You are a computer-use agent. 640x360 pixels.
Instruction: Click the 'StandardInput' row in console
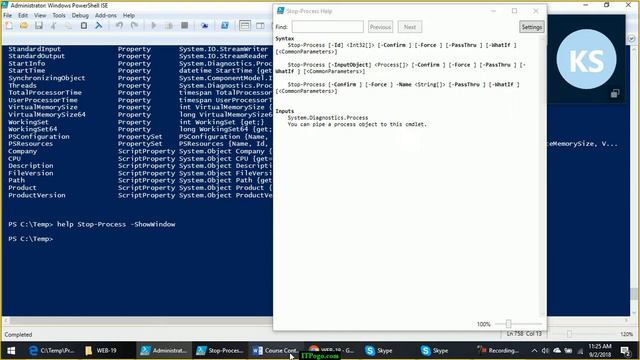(140, 49)
